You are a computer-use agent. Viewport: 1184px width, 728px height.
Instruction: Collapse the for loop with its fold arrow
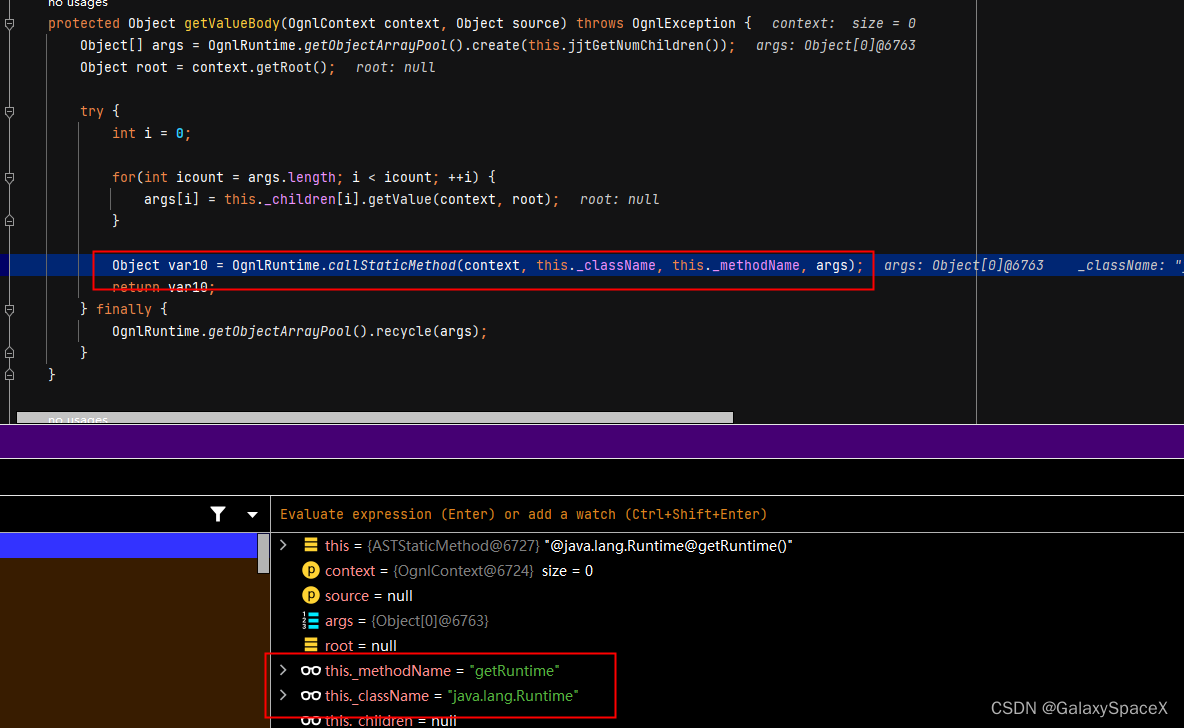click(x=8, y=176)
